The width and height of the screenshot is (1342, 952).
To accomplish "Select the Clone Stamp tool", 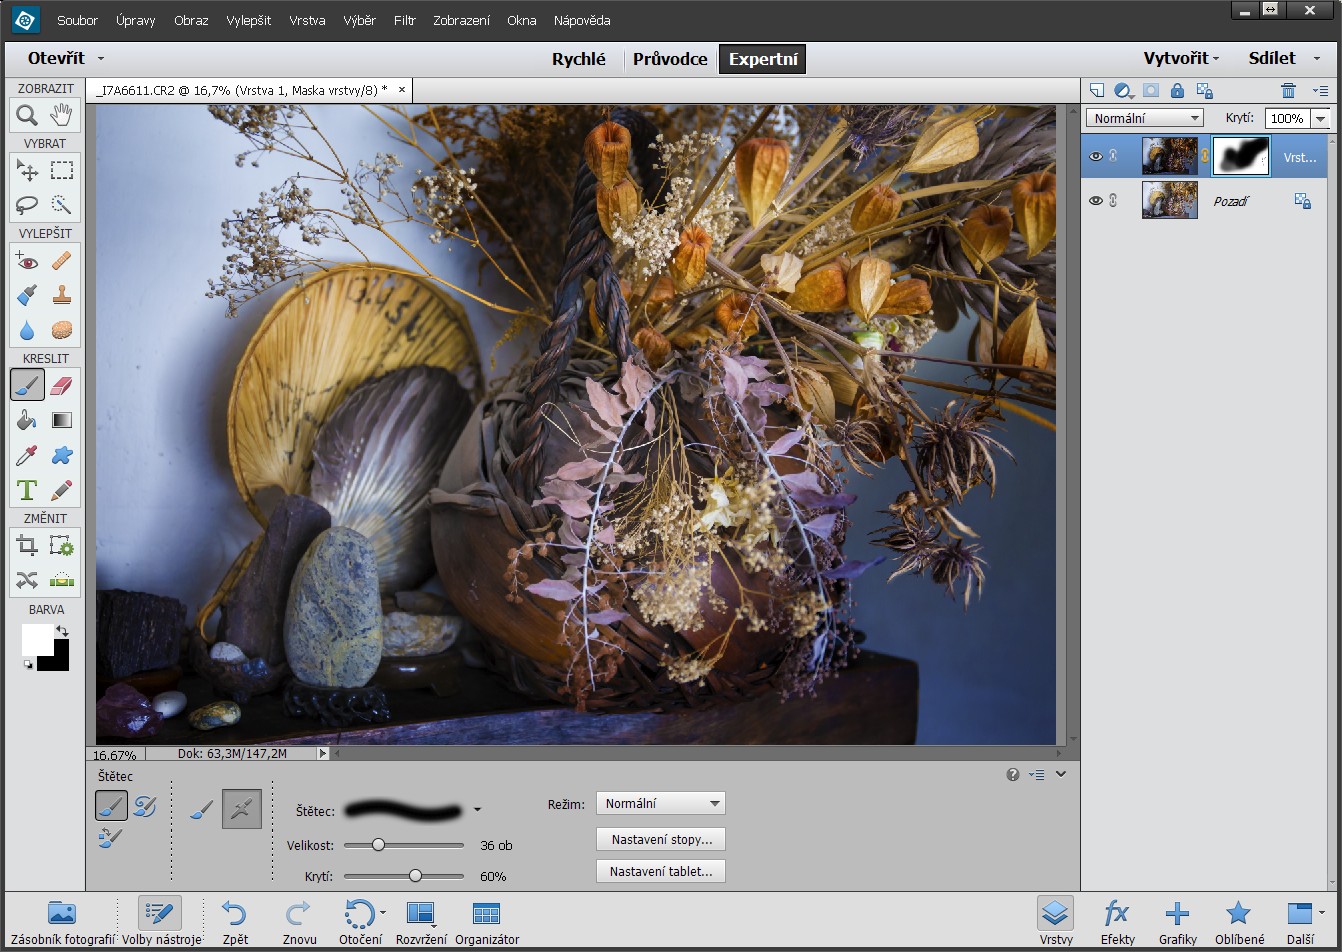I will (x=62, y=296).
